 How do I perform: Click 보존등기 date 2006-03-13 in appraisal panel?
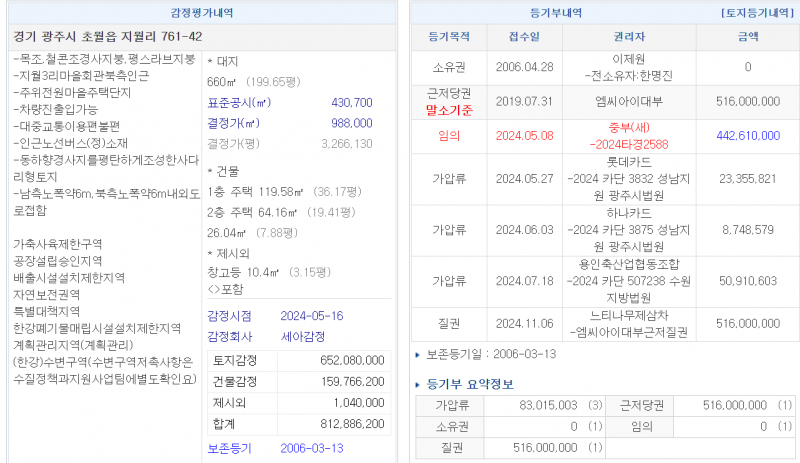coord(312,448)
